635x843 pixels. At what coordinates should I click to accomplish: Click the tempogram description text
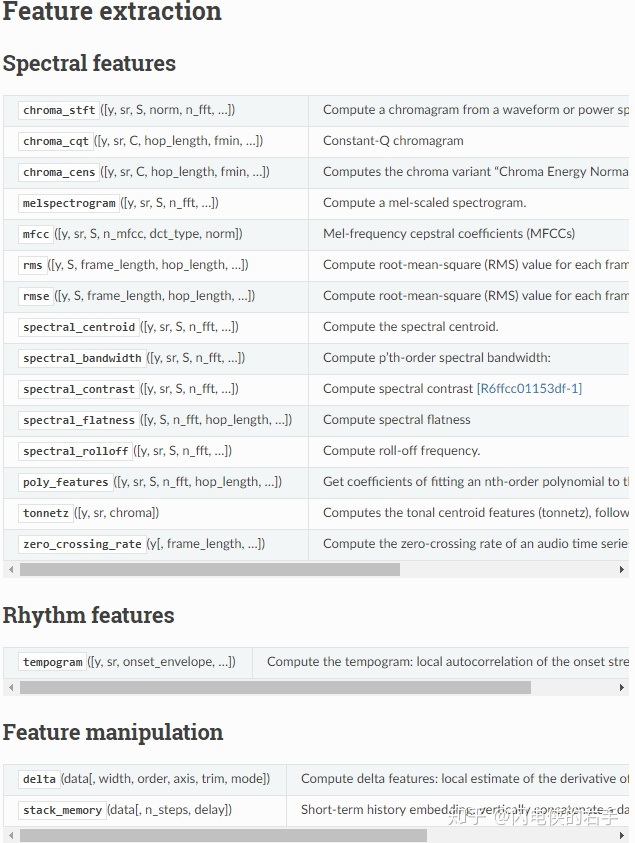448,662
